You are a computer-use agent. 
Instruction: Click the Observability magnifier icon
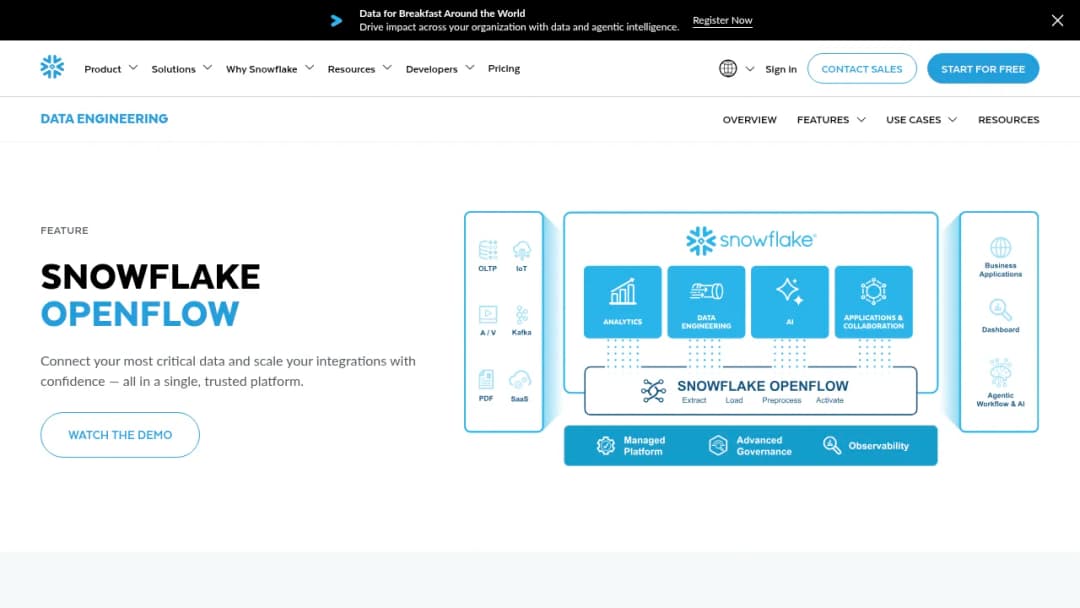click(x=831, y=445)
